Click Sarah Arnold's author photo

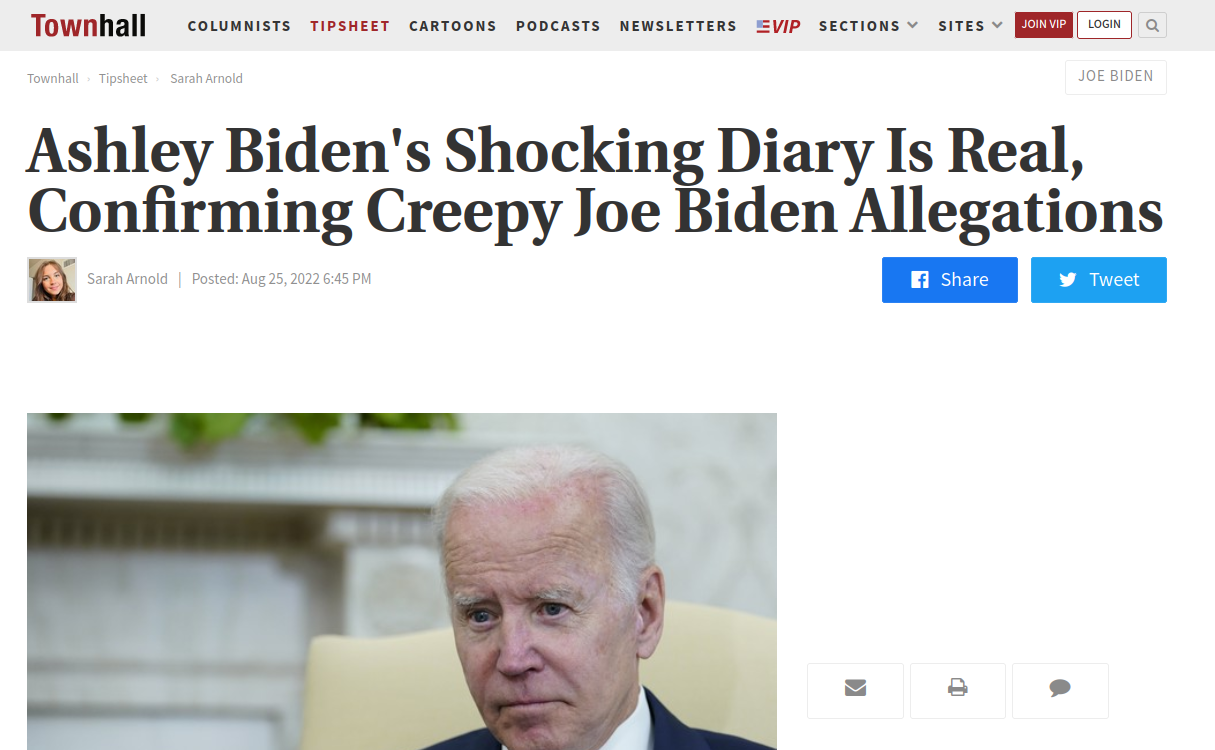point(52,280)
